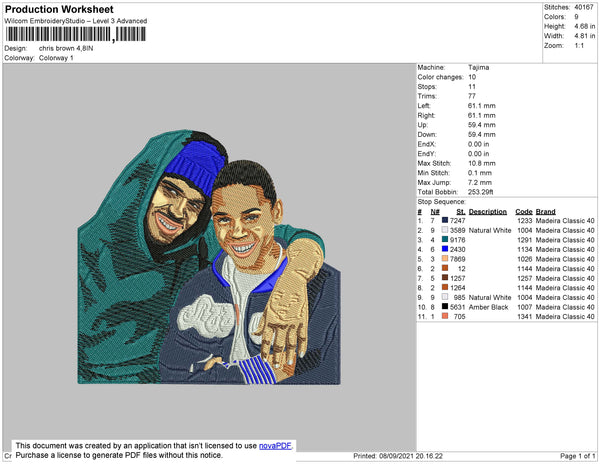Click the 'St.' column header
The width and height of the screenshot is (600, 464).
click(x=461, y=212)
